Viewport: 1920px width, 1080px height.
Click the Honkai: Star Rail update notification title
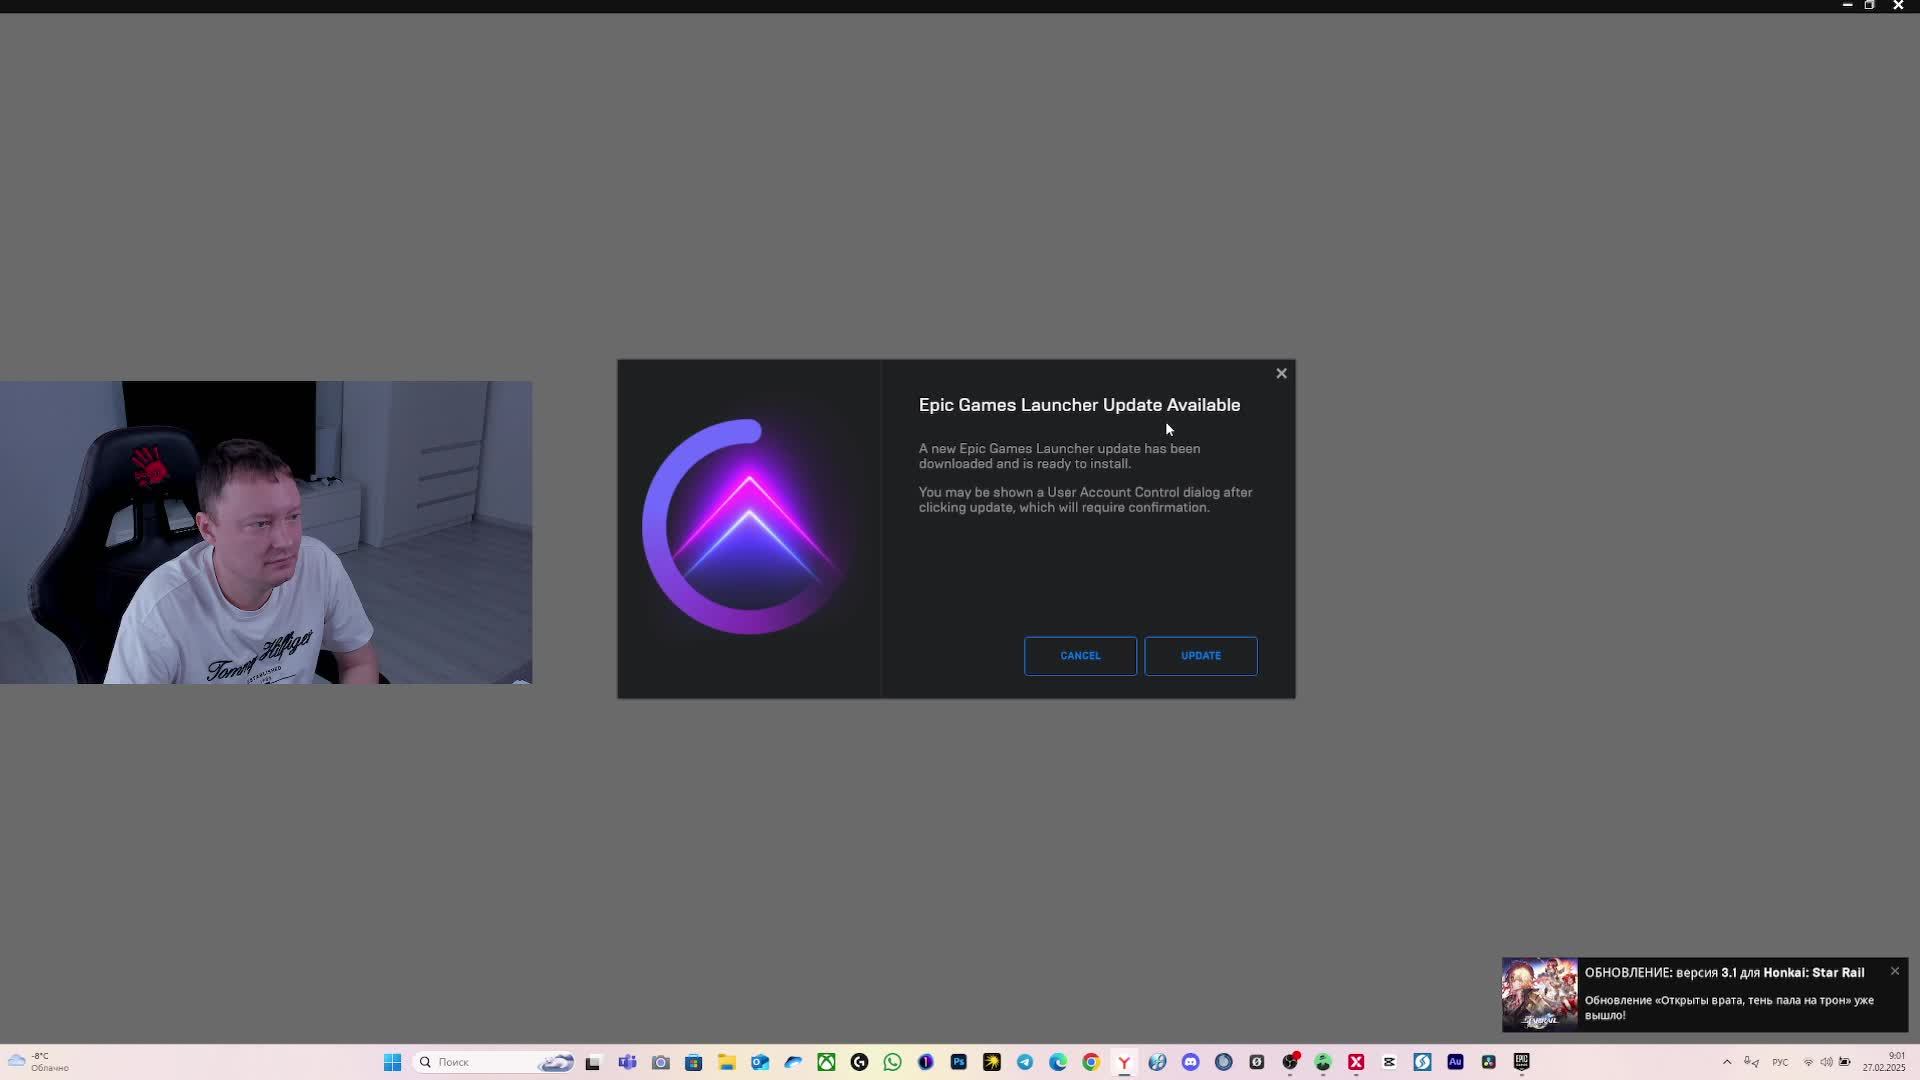coord(1724,972)
